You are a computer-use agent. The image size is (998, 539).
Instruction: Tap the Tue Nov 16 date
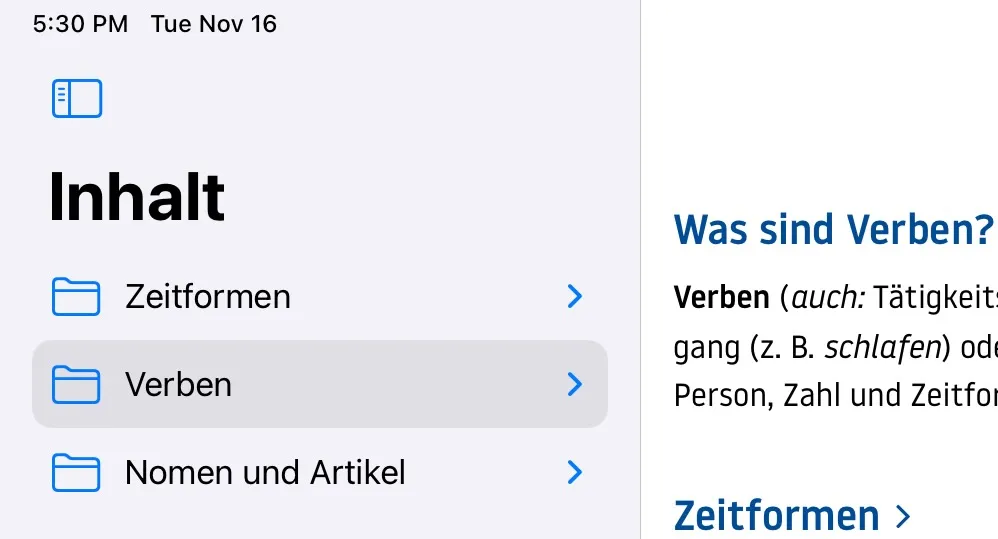coord(214,24)
